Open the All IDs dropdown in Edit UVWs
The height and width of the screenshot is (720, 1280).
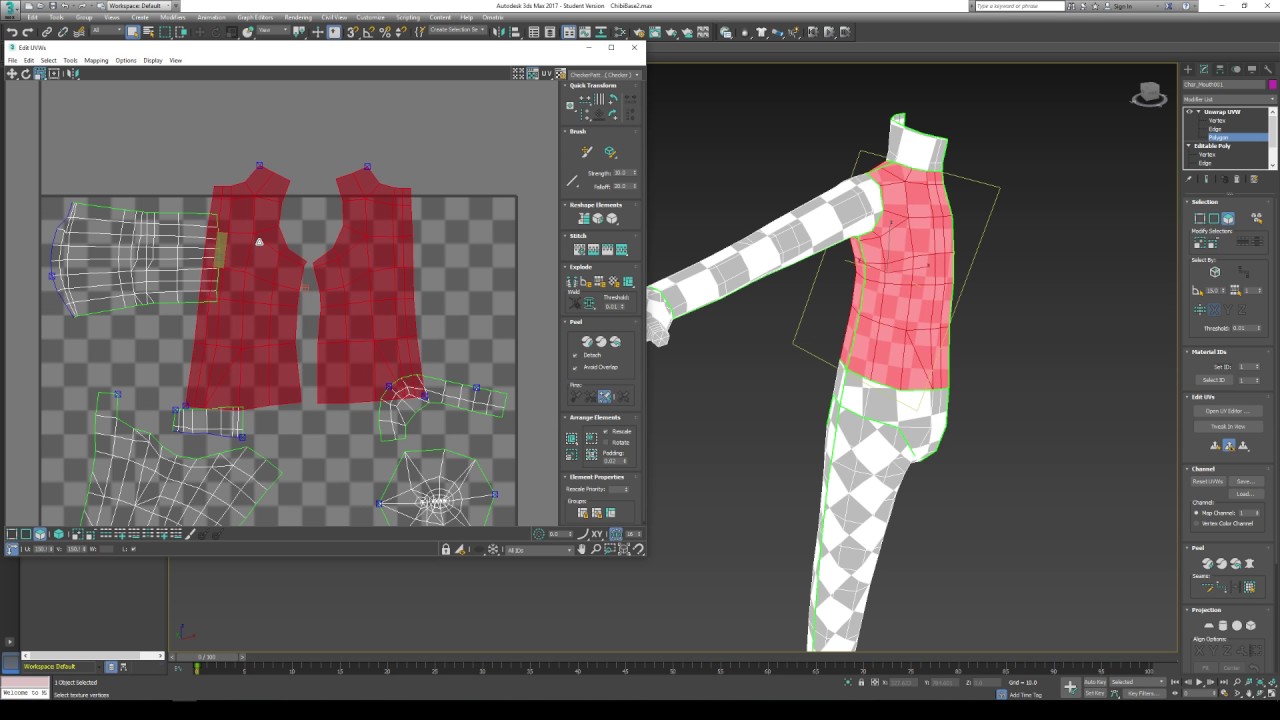[x=540, y=550]
